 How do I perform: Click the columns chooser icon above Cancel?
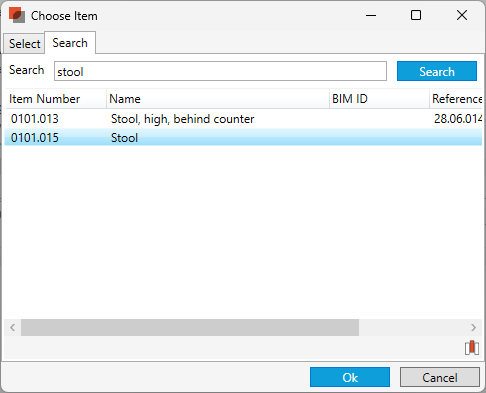[x=472, y=348]
